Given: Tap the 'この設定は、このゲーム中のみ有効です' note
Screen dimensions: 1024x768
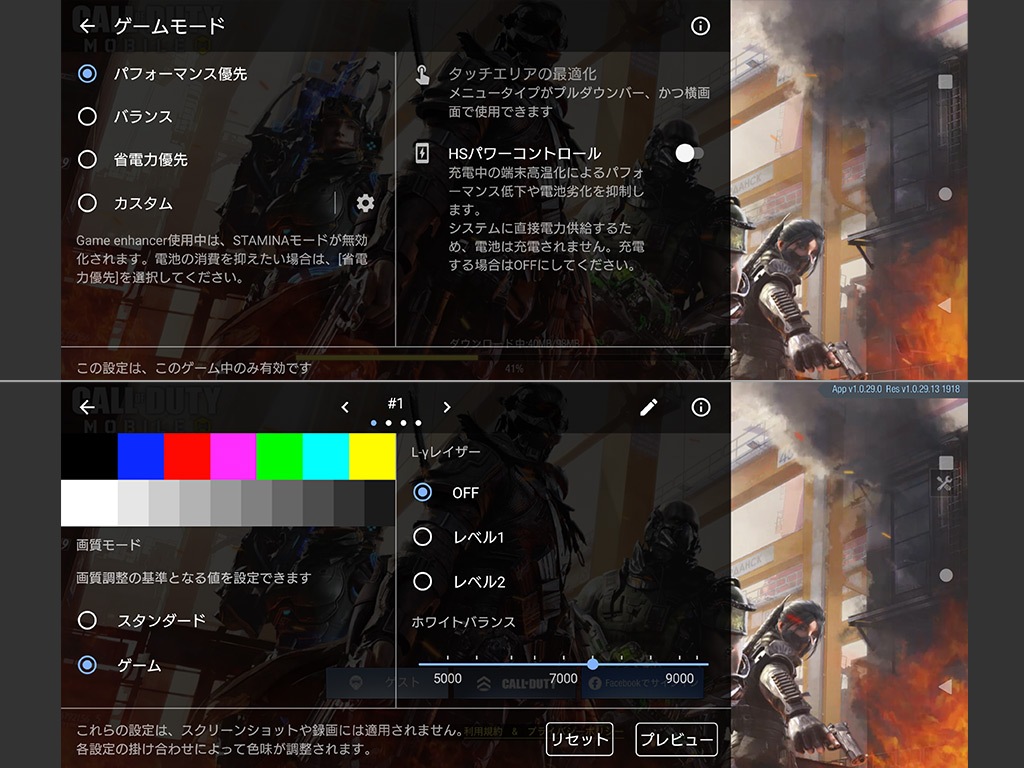Looking at the screenshot, I should point(194,368).
